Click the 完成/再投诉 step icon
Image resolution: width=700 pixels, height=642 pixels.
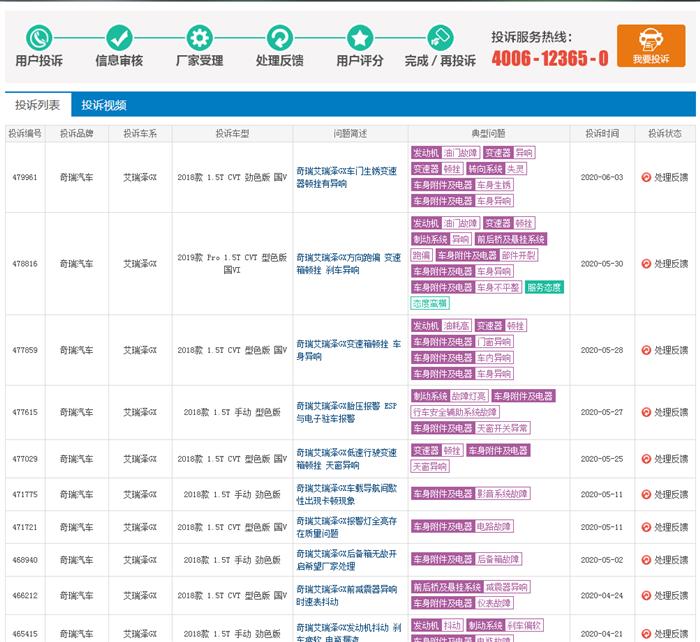440,38
